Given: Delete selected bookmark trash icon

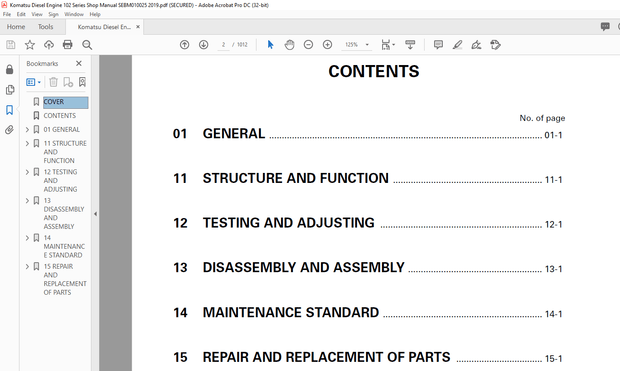Looking at the screenshot, I should click(x=53, y=82).
